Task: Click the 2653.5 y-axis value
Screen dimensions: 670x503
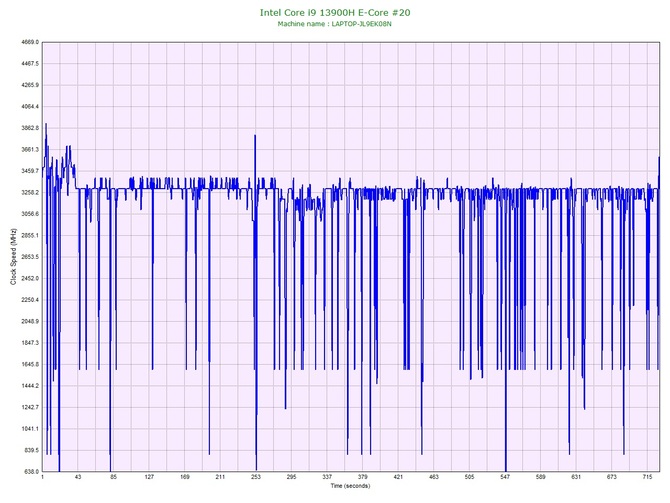Action: click(x=30, y=257)
